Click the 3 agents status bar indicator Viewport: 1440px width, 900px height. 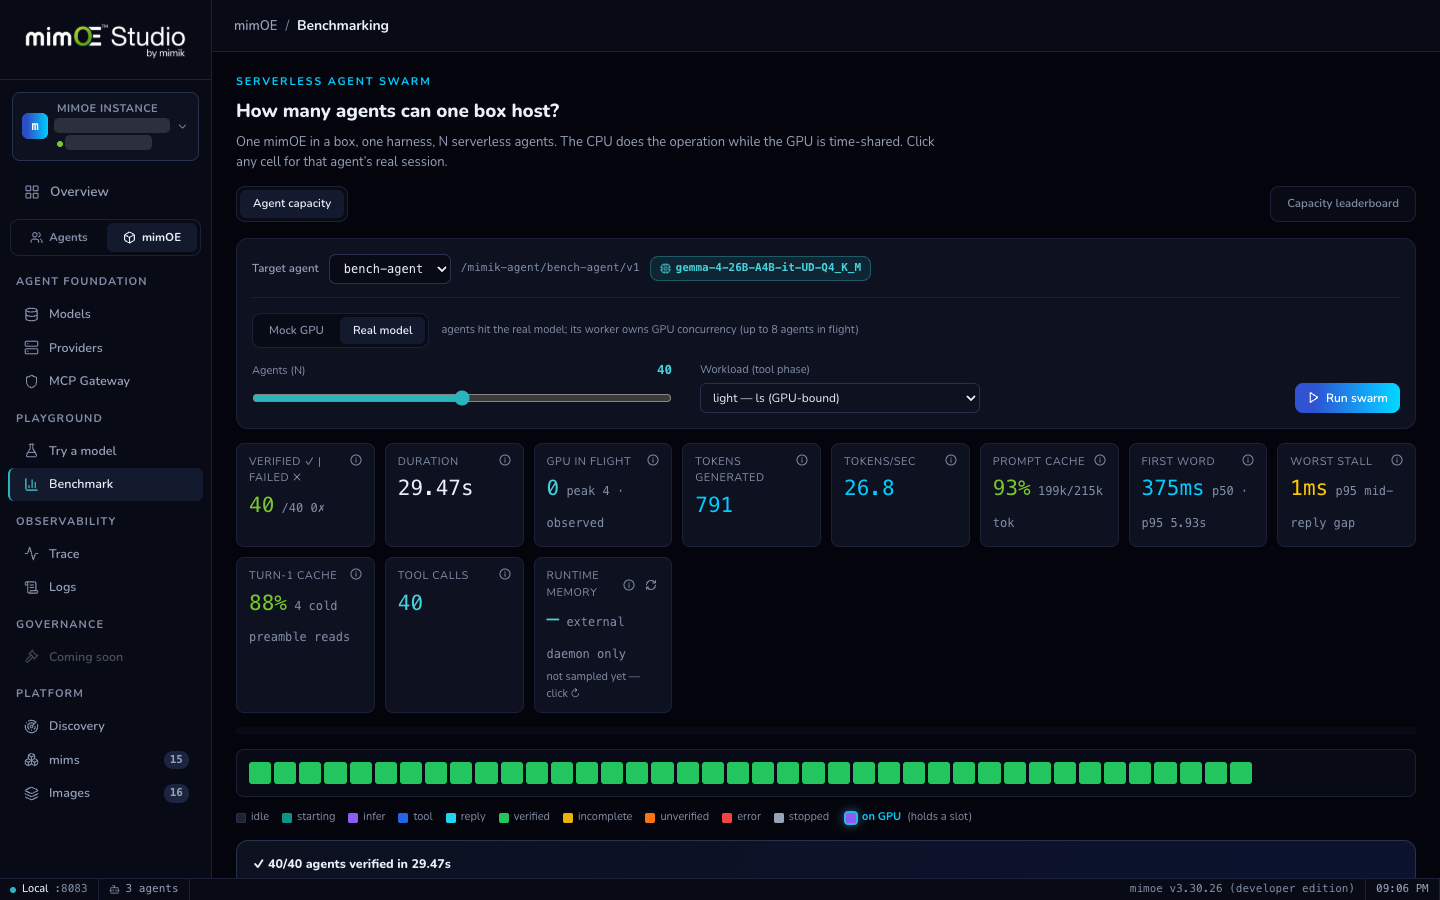click(144, 889)
